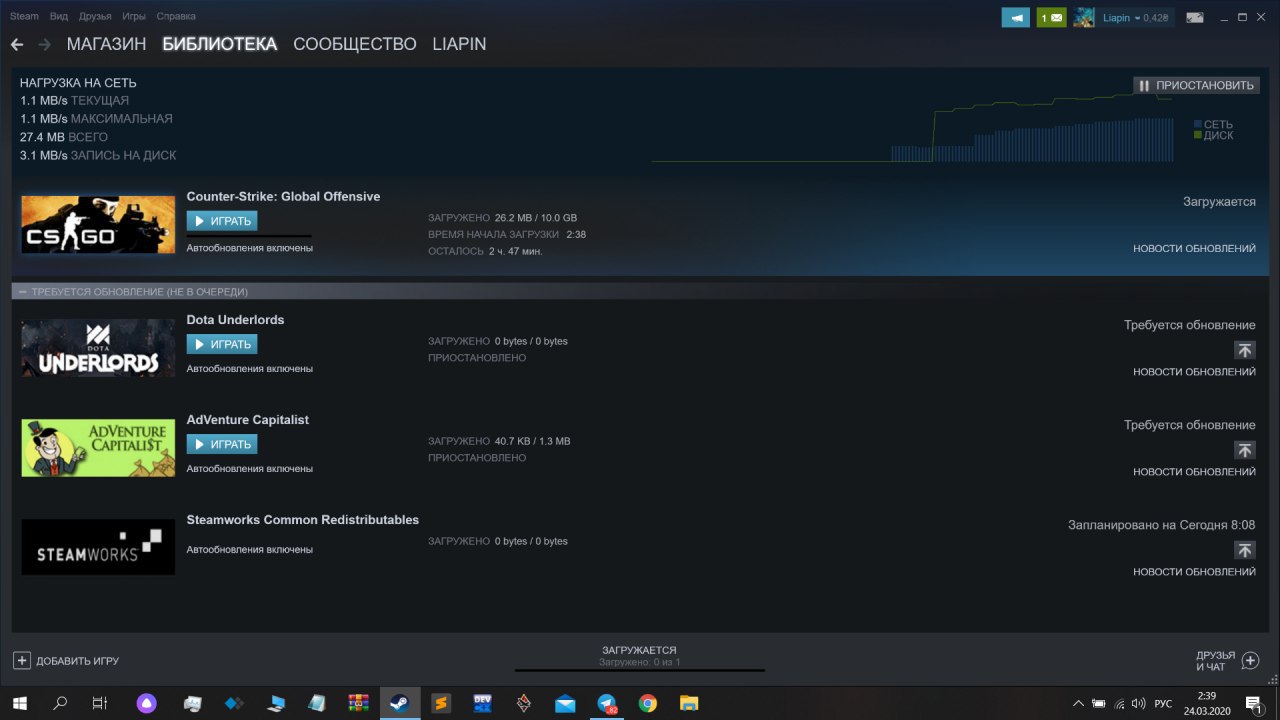Viewport: 1280px width, 720px height.
Task: Pause downloads with ПРИОСТАНОВИТЬ button
Action: click(x=1196, y=85)
